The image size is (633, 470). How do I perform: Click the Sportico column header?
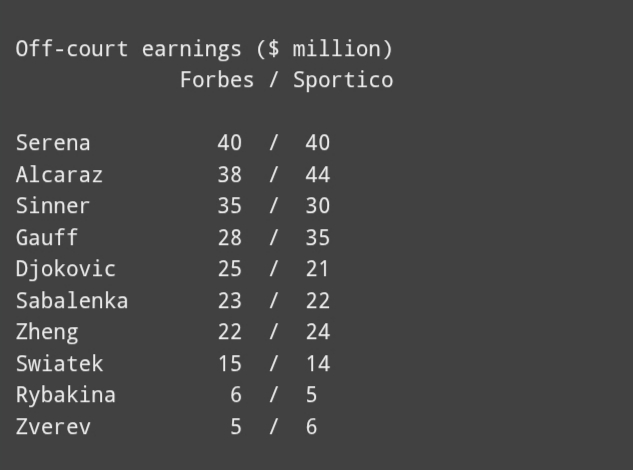pyautogui.click(x=343, y=80)
